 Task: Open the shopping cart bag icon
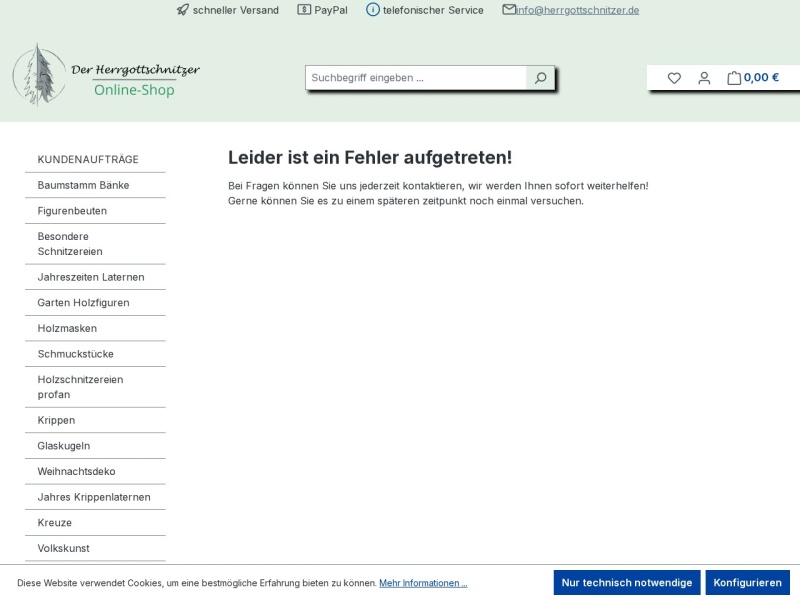pyautogui.click(x=734, y=78)
